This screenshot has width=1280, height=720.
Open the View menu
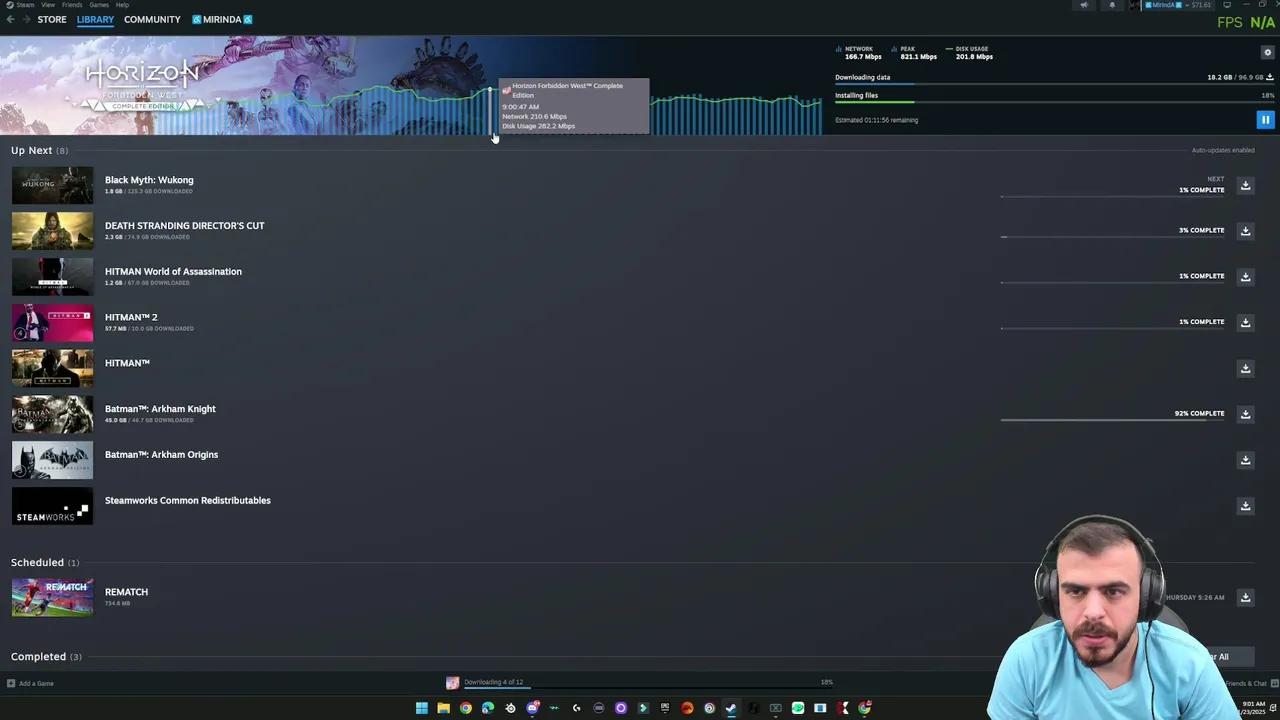click(48, 5)
